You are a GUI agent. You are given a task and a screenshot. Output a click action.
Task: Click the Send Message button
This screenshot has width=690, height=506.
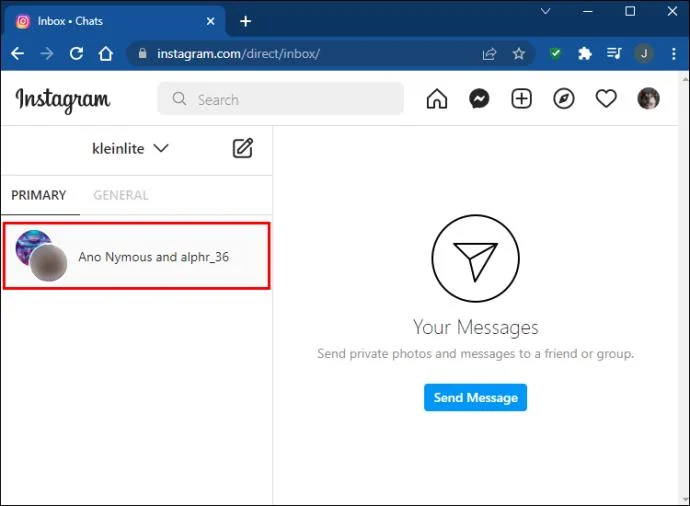[x=475, y=397]
